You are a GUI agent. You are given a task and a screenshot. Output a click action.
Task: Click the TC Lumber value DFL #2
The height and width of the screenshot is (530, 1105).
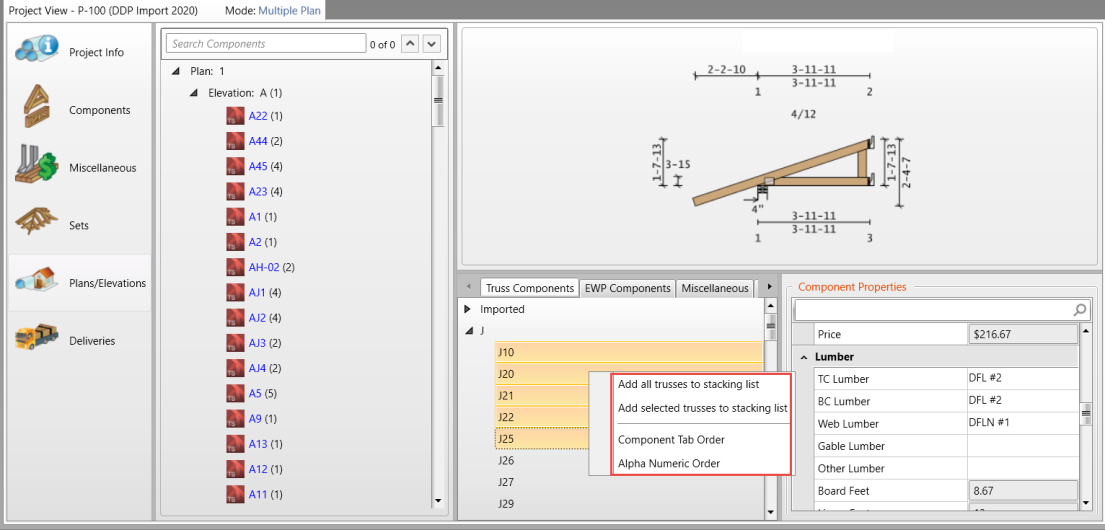(985, 377)
